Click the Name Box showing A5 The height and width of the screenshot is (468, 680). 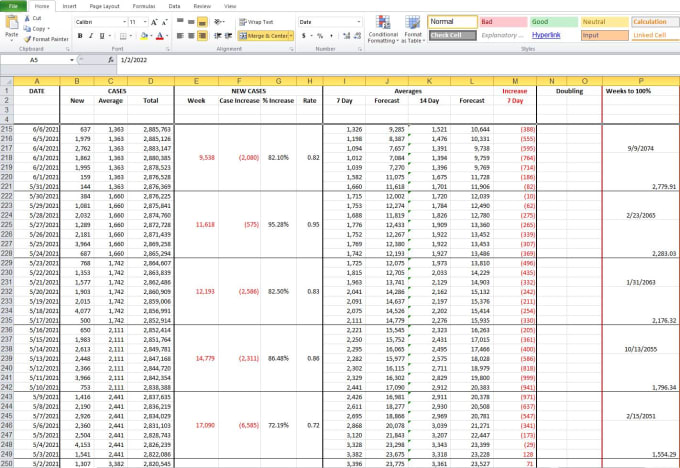pos(34,60)
